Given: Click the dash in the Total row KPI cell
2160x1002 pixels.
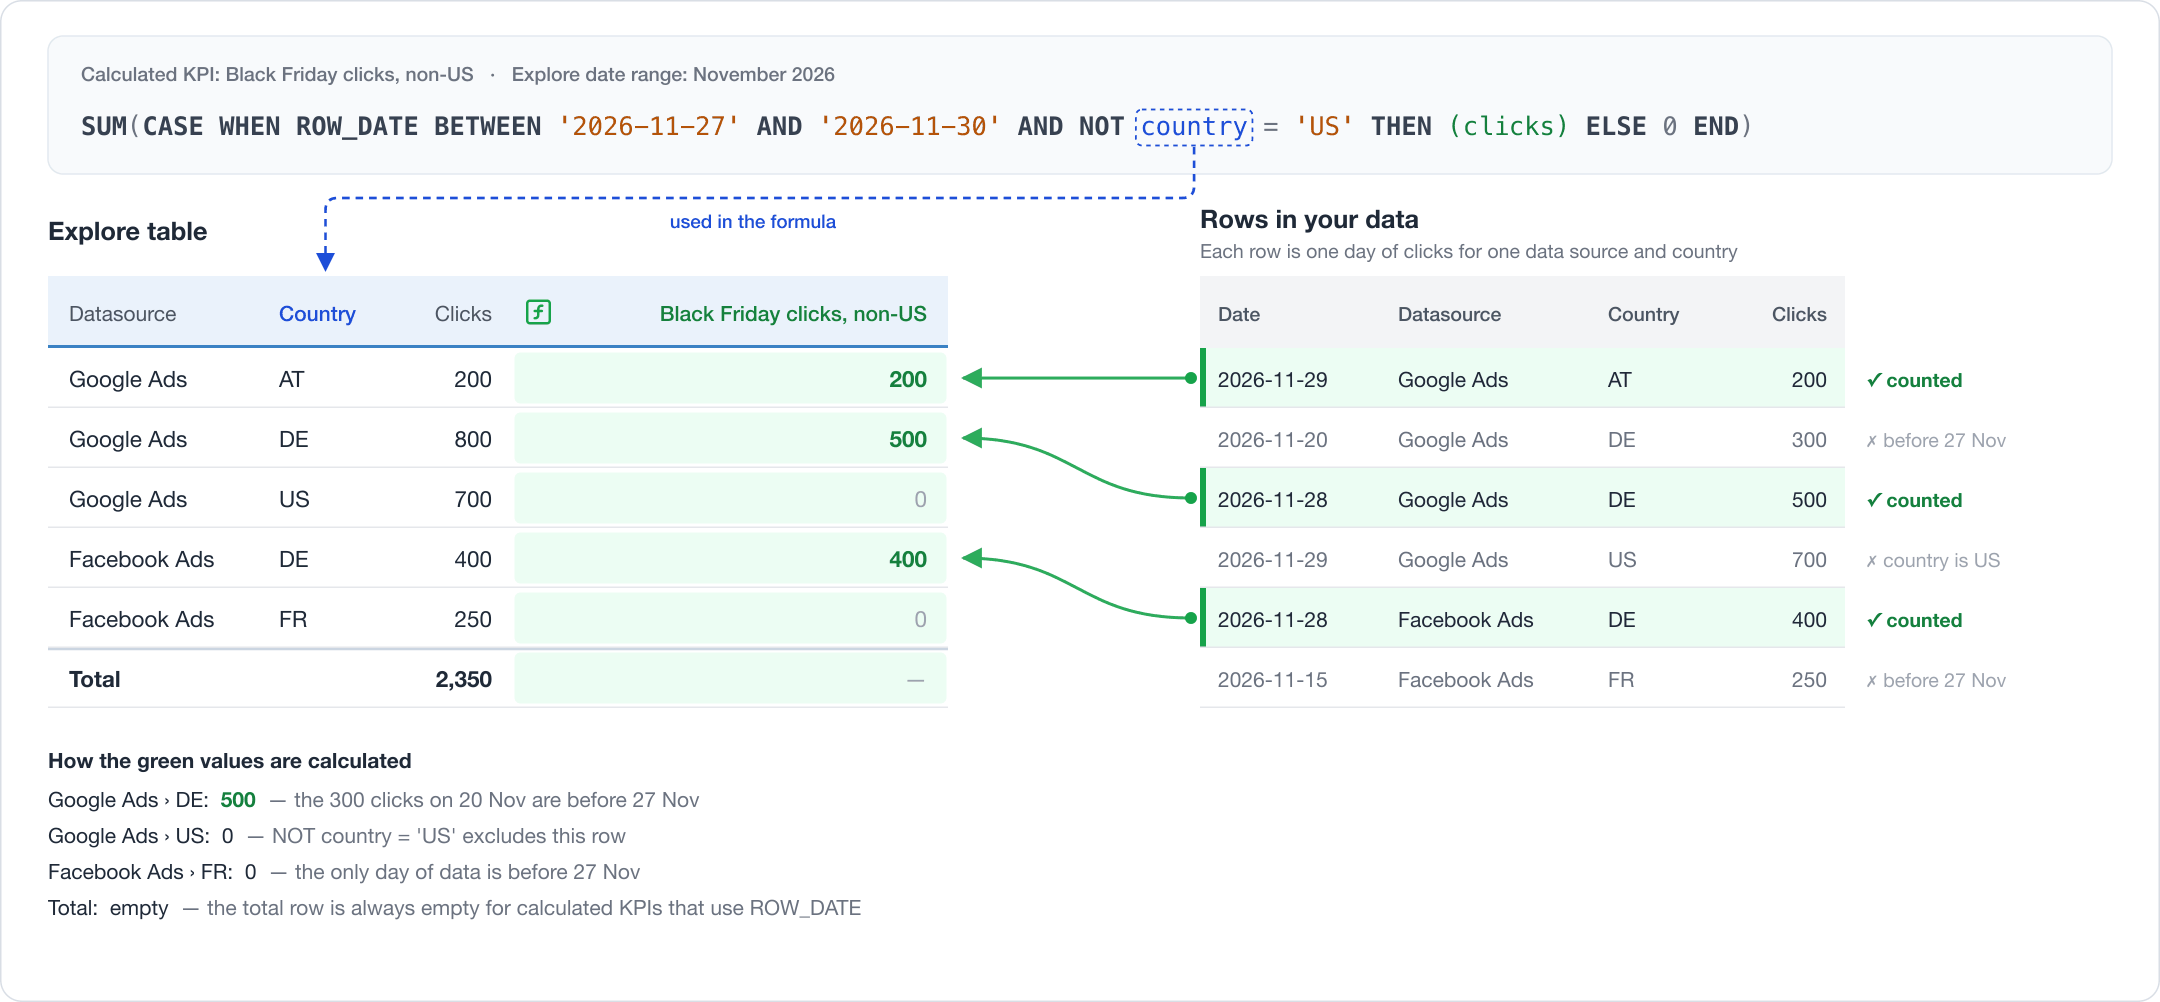Looking at the screenshot, I should click(x=915, y=680).
